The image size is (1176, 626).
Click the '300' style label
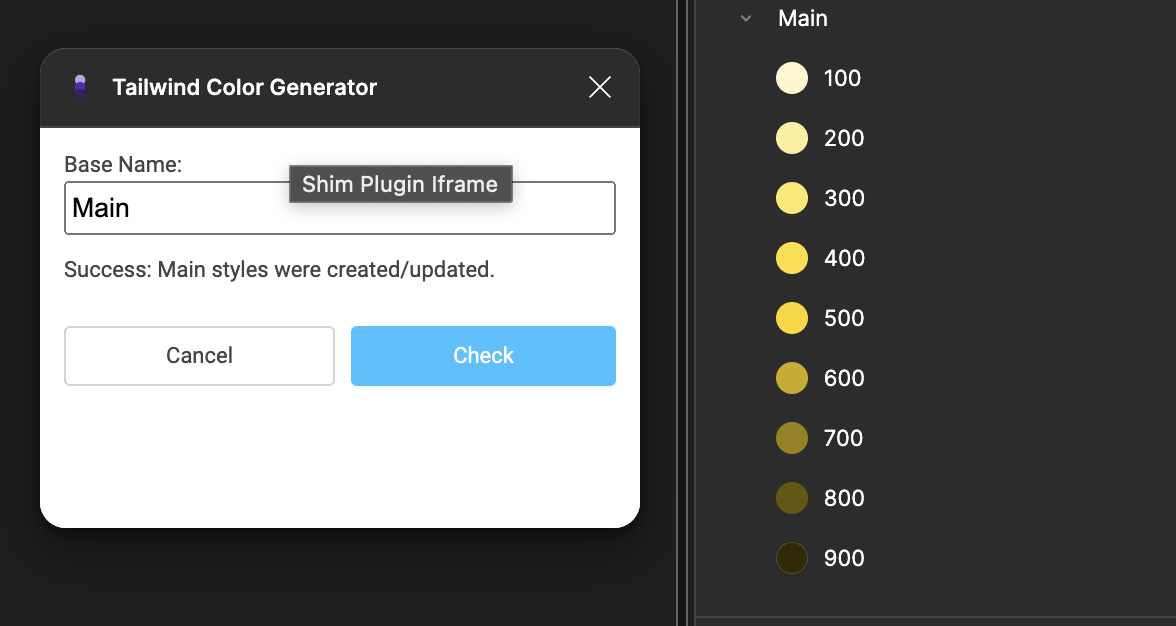tap(844, 198)
